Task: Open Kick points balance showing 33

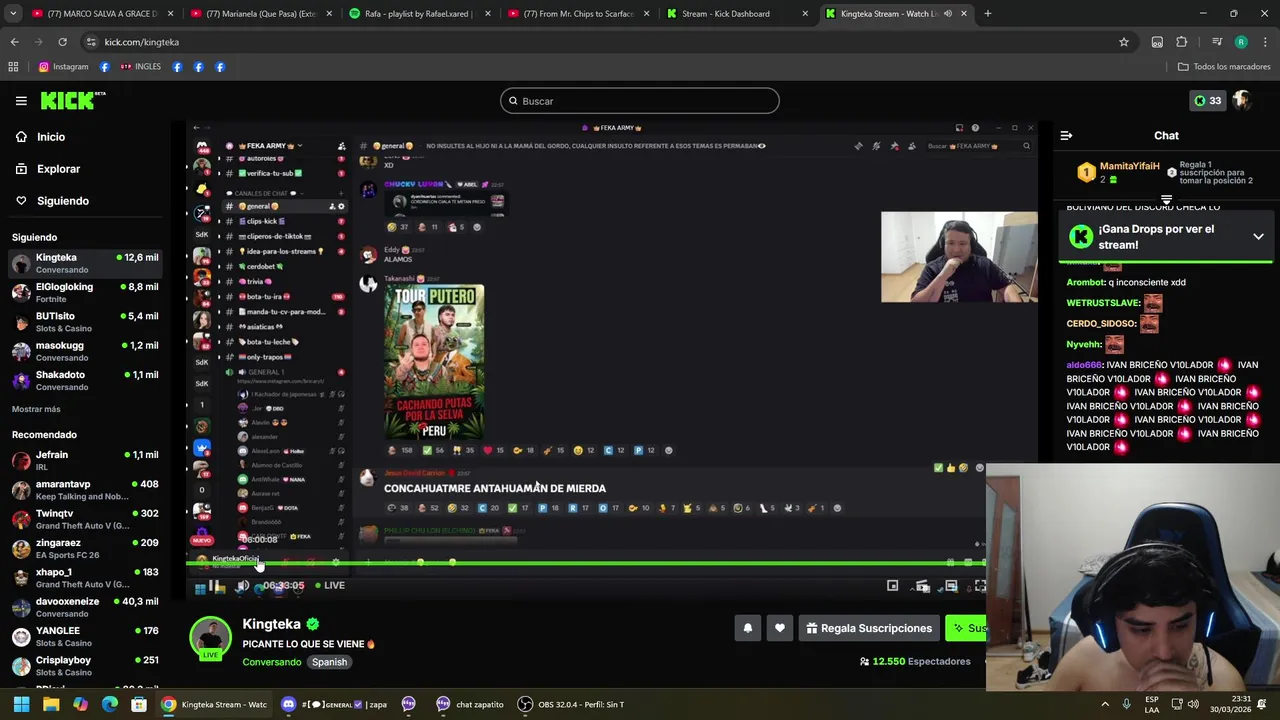Action: pos(1208,101)
